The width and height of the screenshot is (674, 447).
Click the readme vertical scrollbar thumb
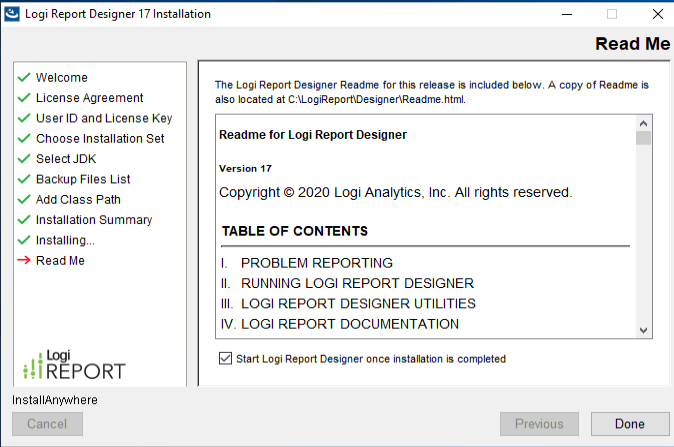pos(643,139)
